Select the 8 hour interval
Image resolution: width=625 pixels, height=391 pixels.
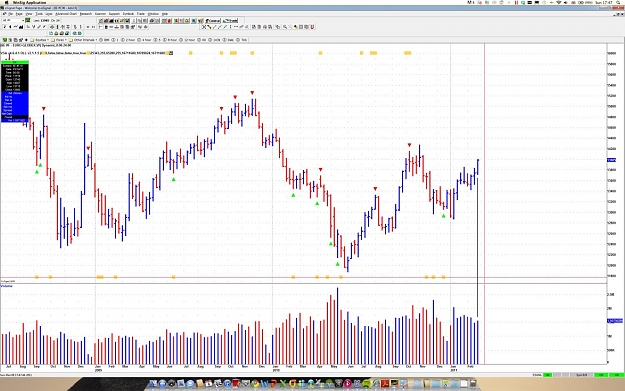tap(170, 40)
